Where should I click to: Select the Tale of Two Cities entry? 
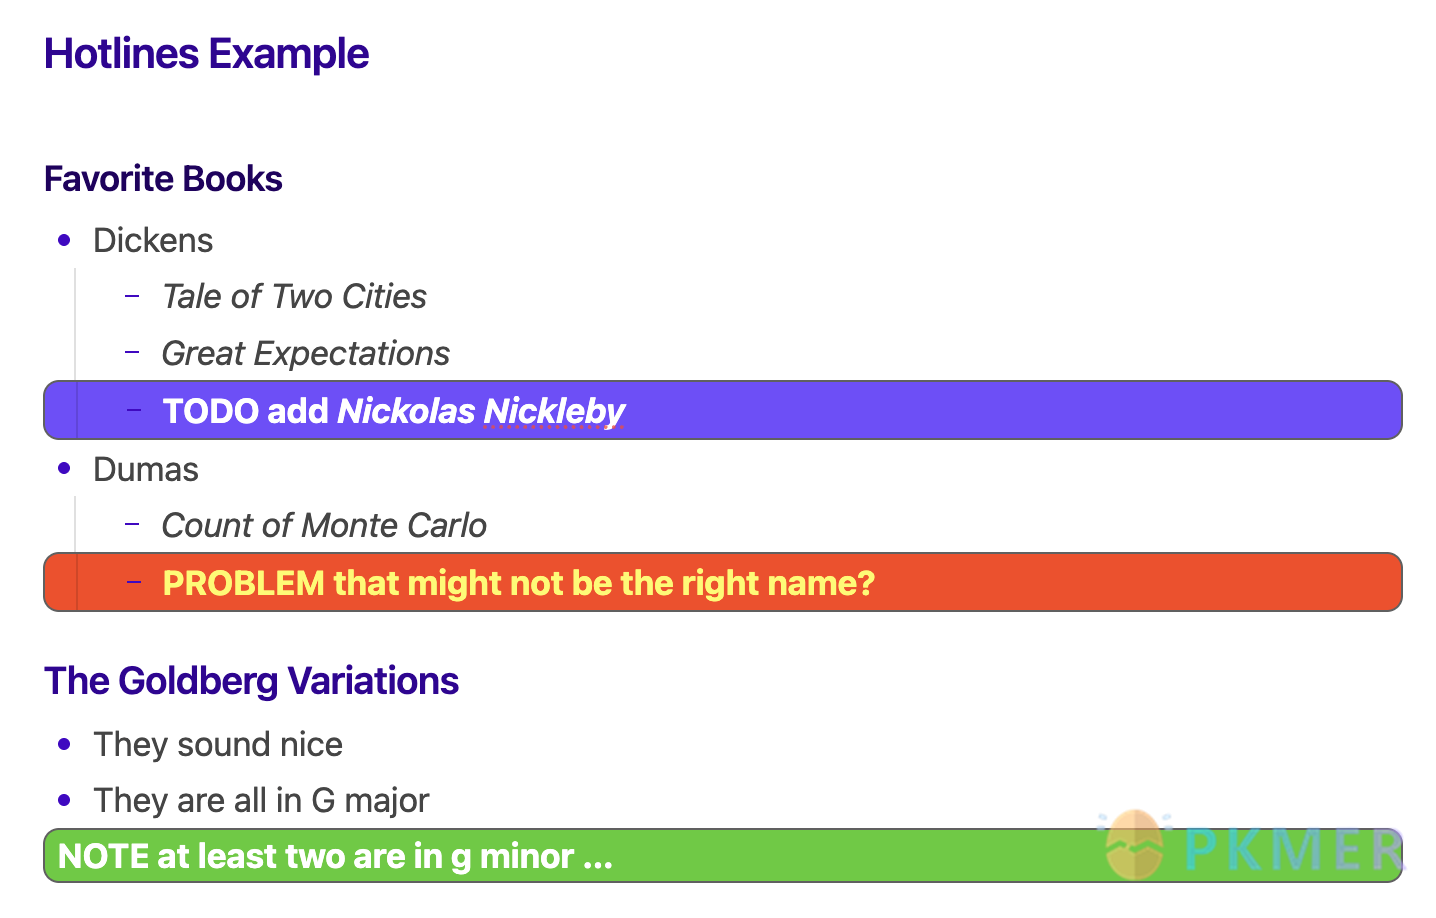pyautogui.click(x=294, y=297)
